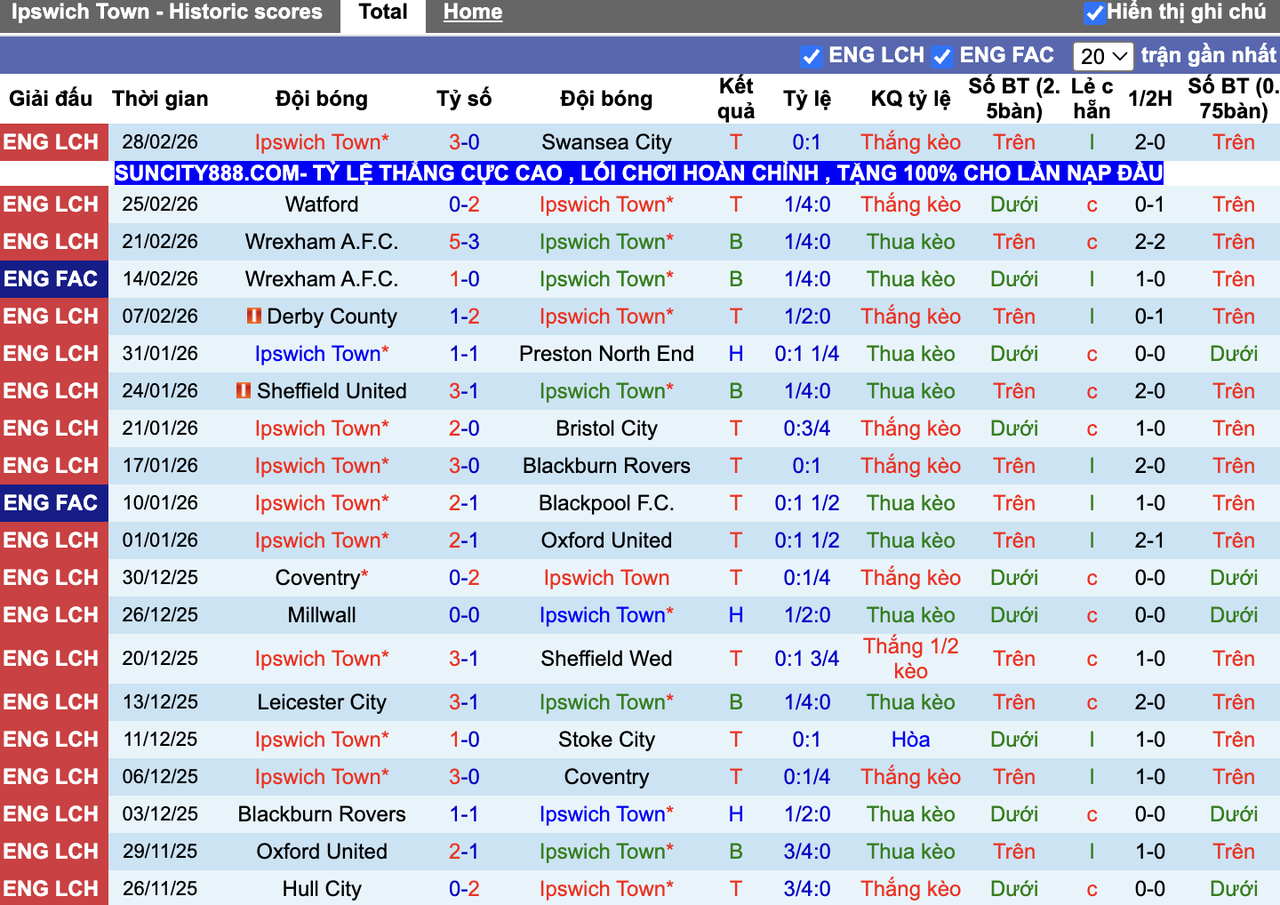
Task: Uncheck the Hiển thị ghi chú checkbox
Action: point(1097,14)
